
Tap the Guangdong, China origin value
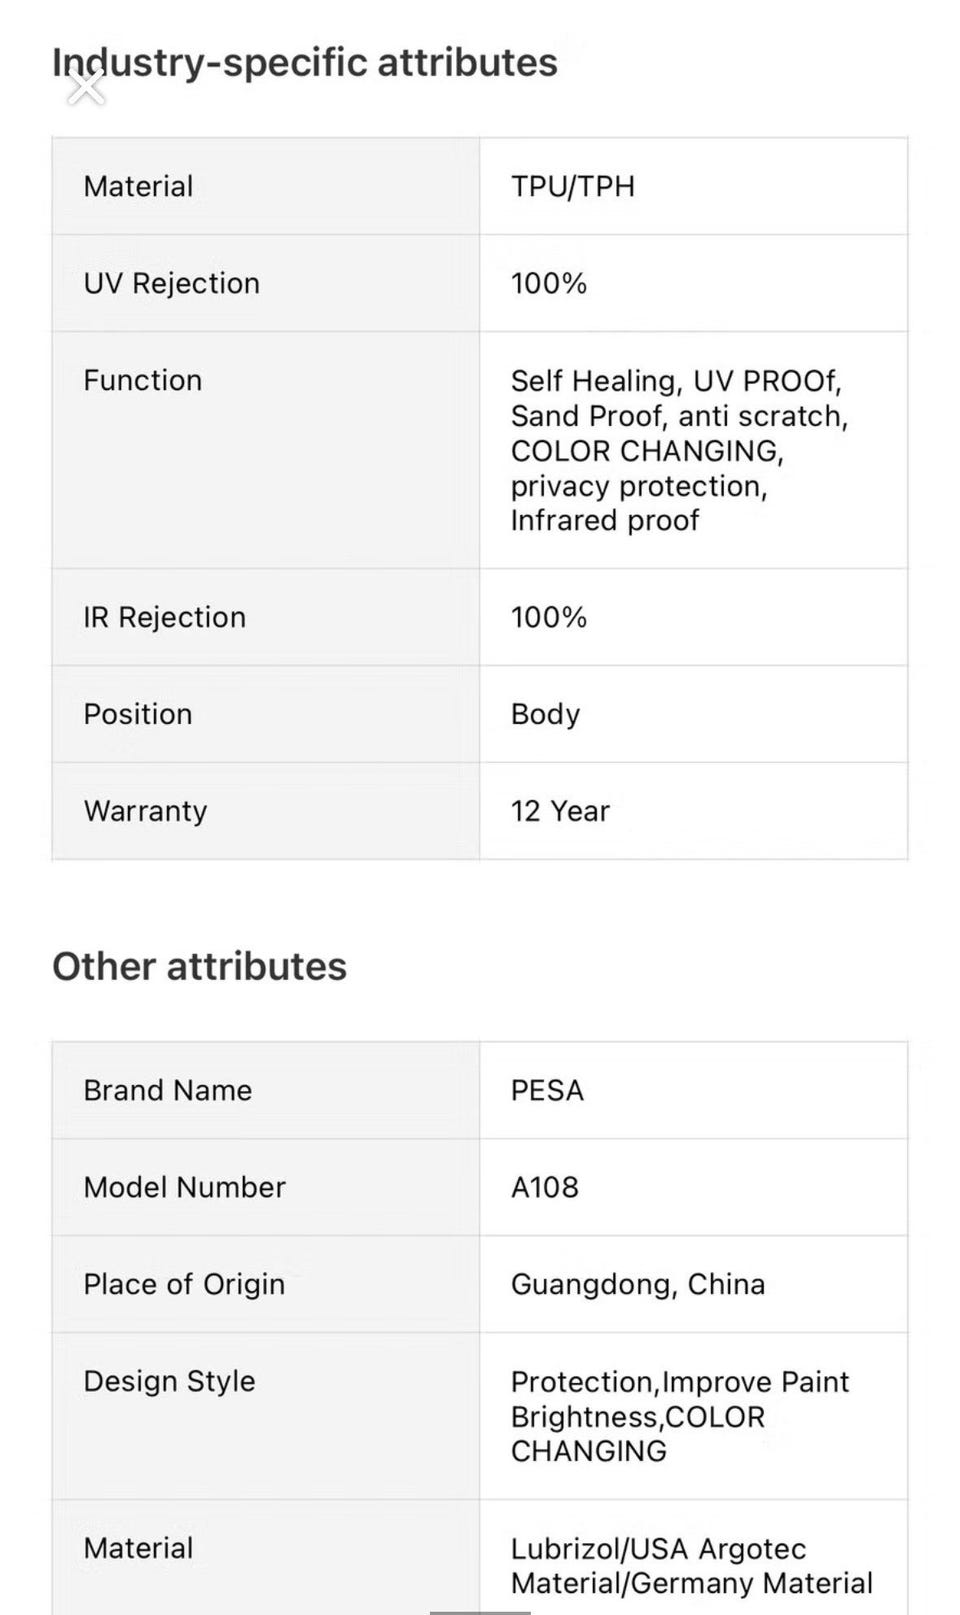pyautogui.click(x=638, y=1285)
